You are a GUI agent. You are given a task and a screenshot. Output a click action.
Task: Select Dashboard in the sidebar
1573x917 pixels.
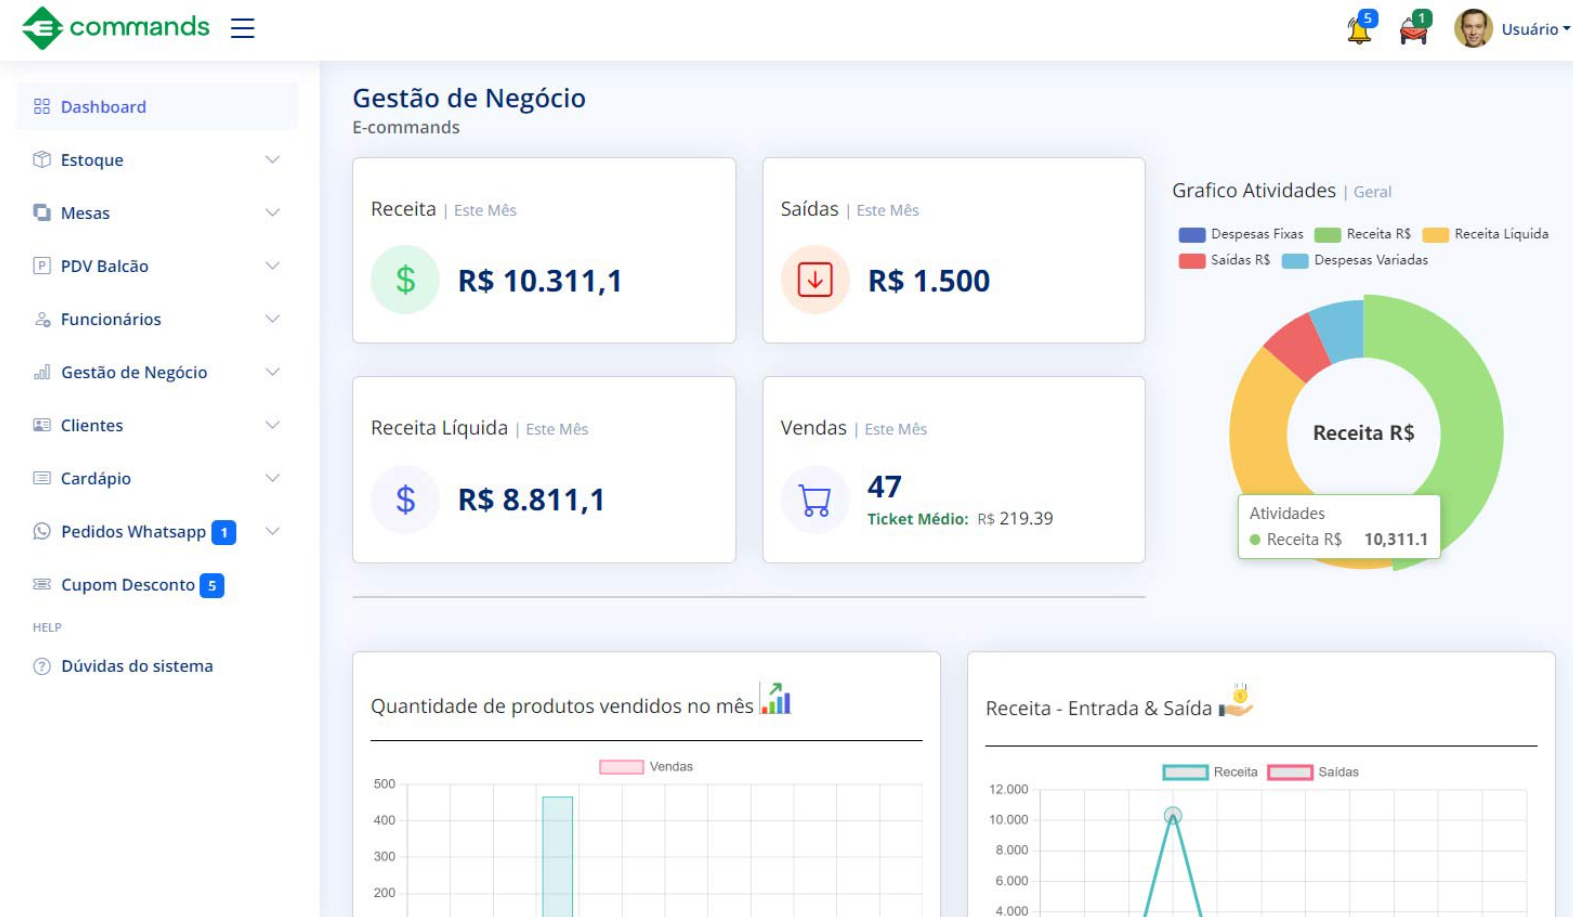[157, 107]
